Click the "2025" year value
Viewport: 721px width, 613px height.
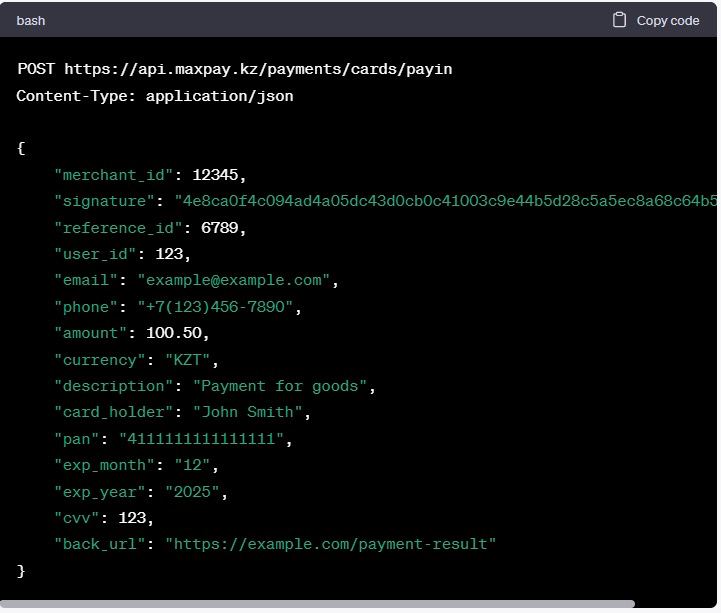[x=192, y=492]
